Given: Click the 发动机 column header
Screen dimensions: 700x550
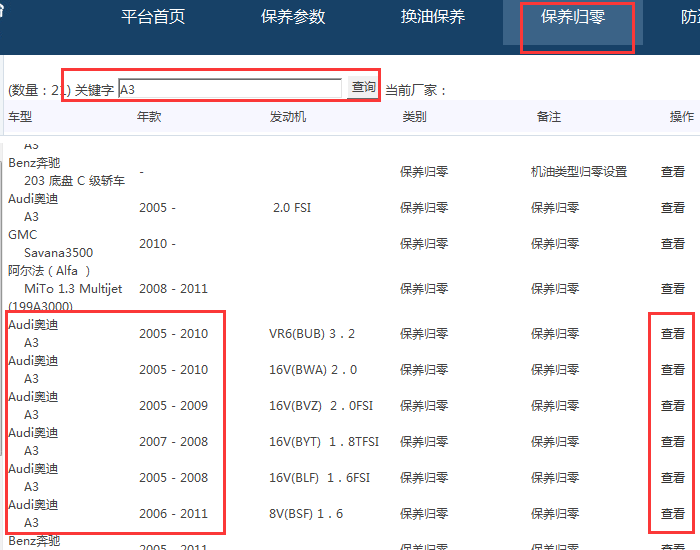Looking at the screenshot, I should [288, 117].
